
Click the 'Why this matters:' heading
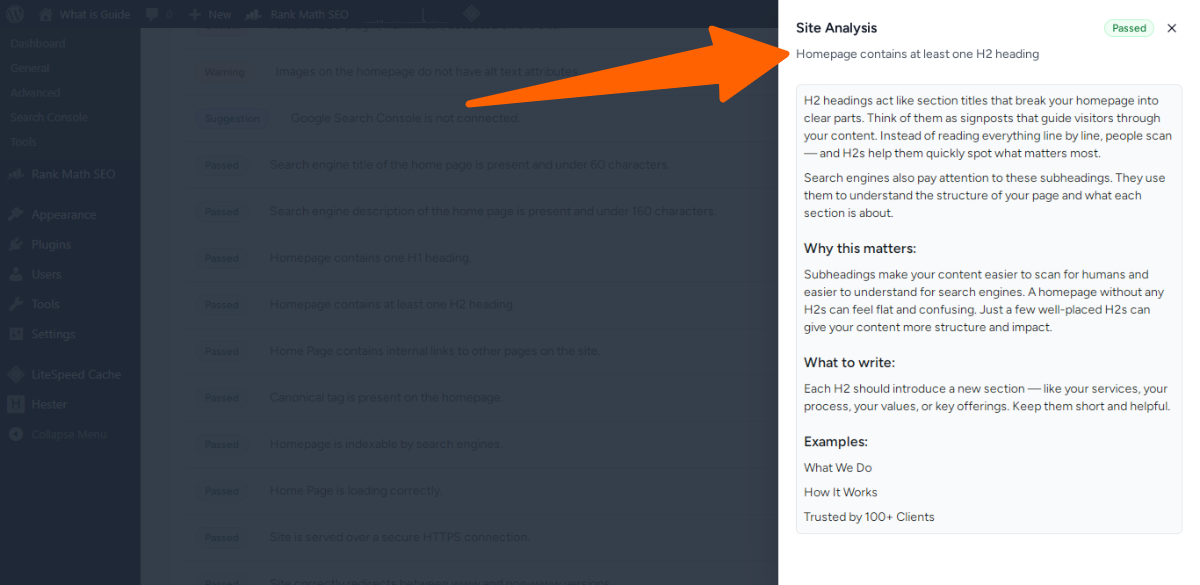[x=860, y=248]
